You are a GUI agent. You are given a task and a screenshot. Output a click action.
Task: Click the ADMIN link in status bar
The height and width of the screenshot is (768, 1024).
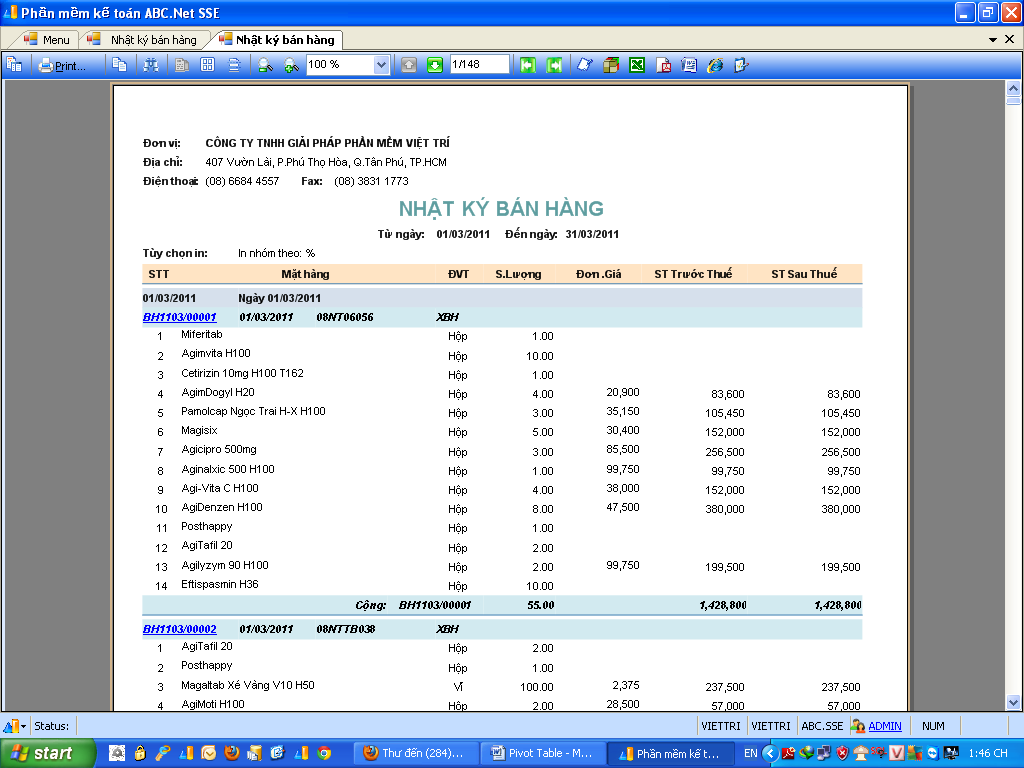[884, 726]
